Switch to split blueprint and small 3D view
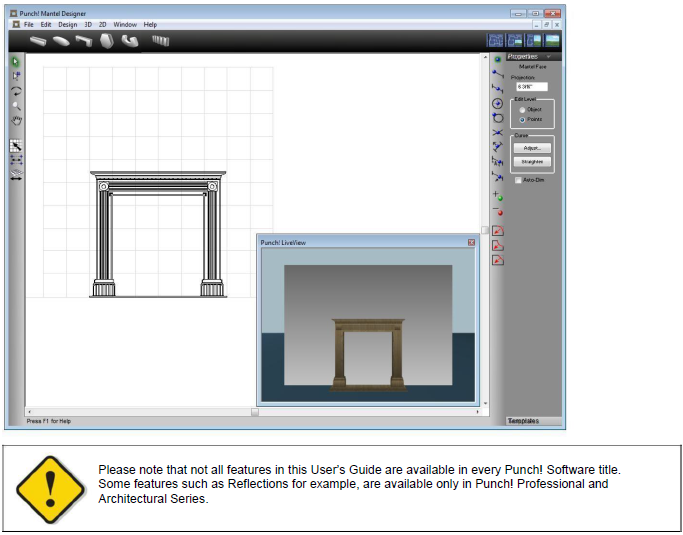This screenshot has width=683, height=535. [x=514, y=41]
